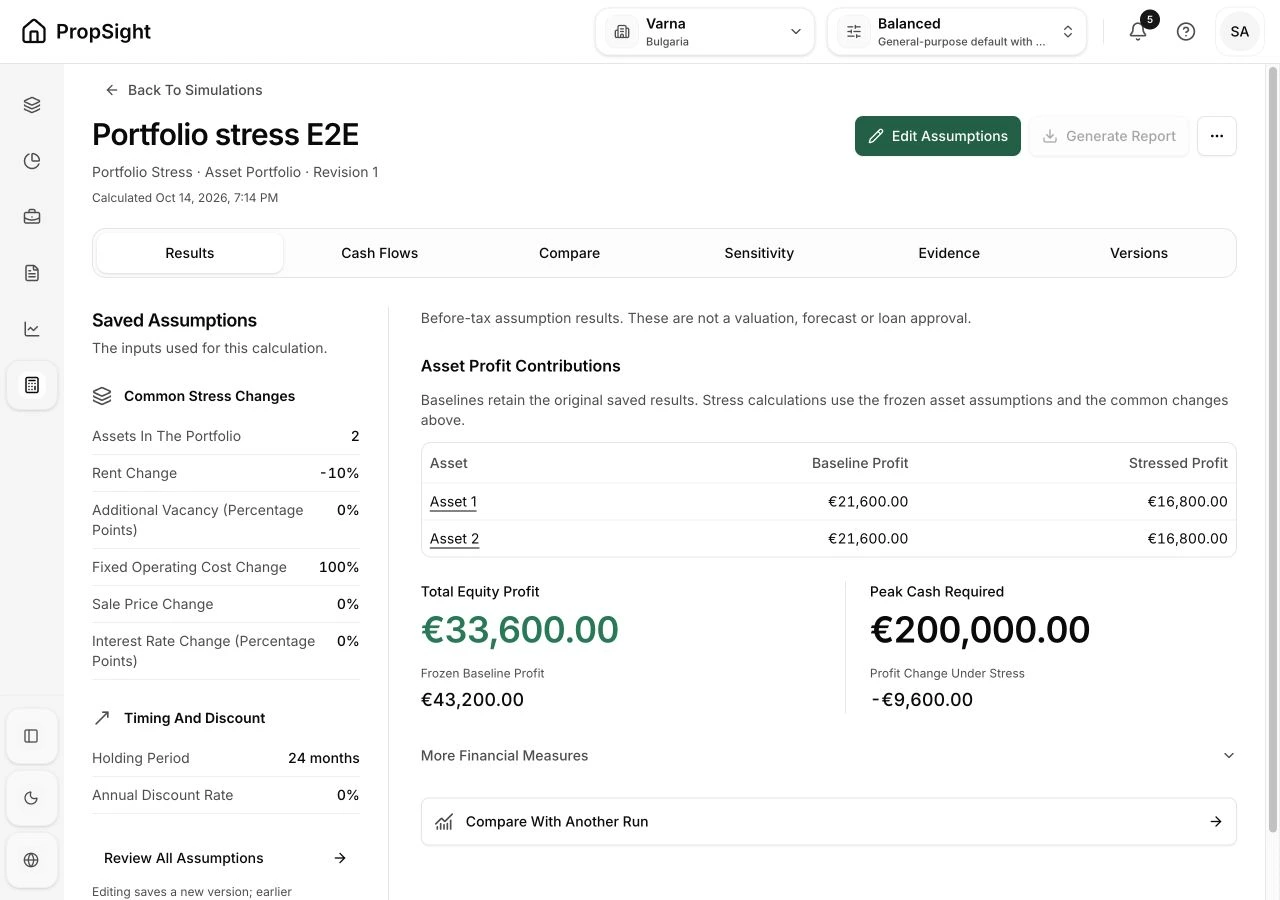The width and height of the screenshot is (1280, 900).
Task: Click the PropSight home logo
Action: tap(86, 32)
